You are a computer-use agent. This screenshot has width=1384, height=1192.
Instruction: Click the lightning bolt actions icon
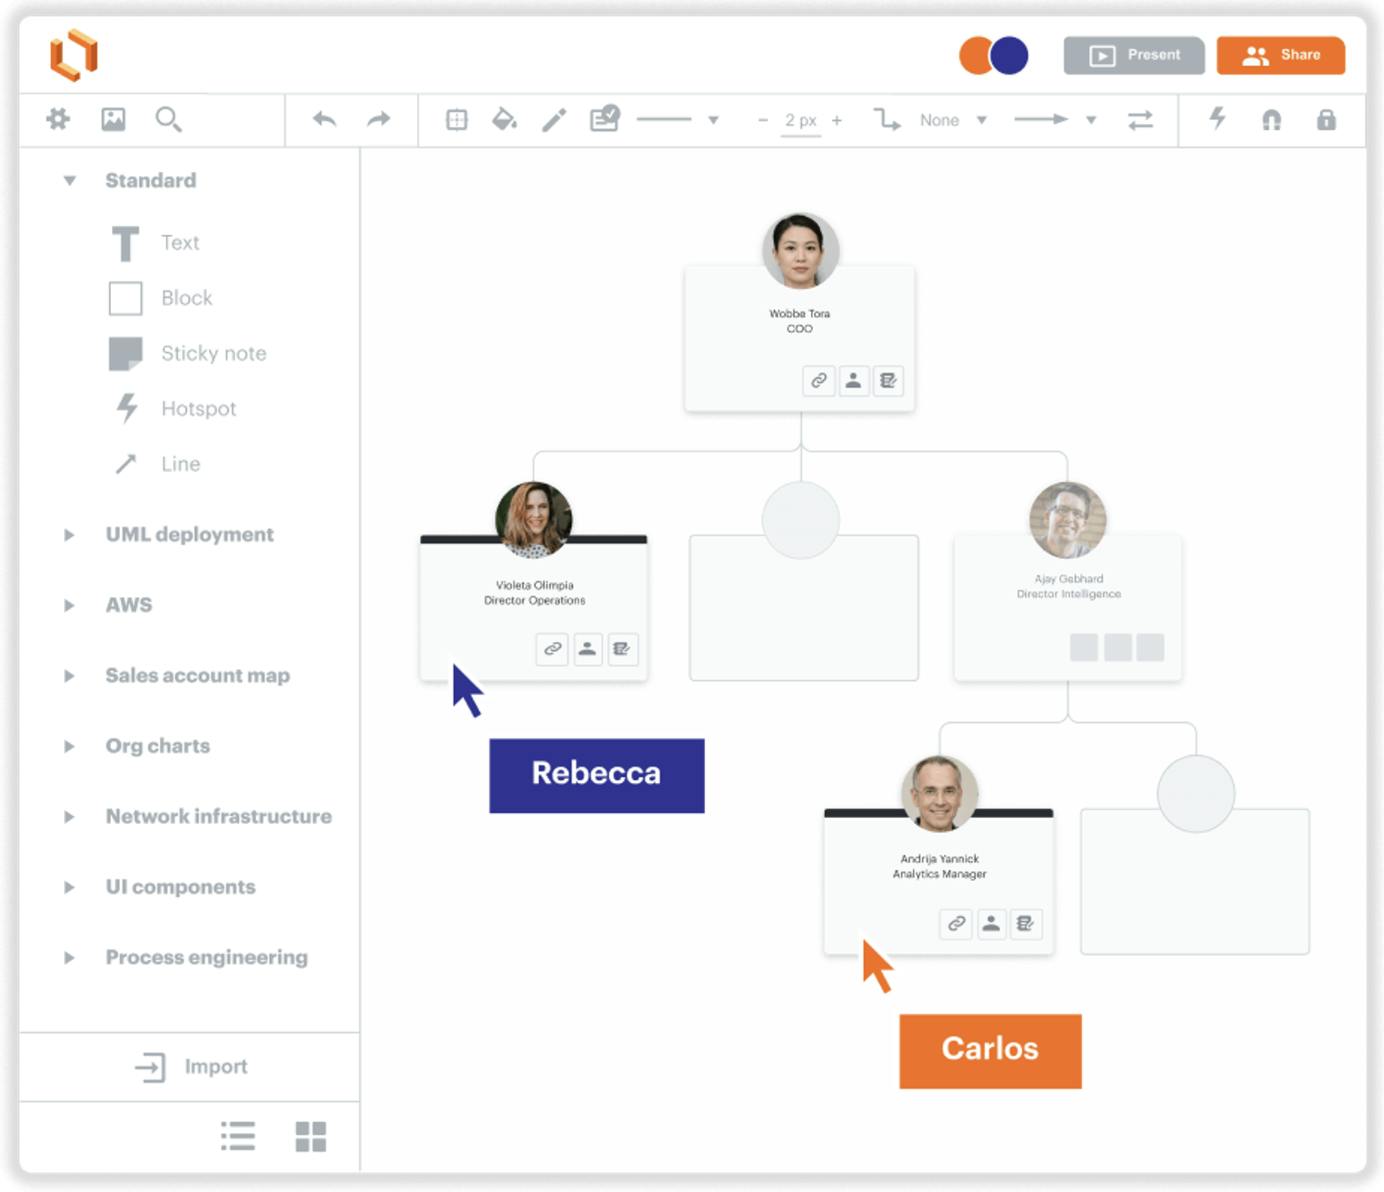(x=1217, y=119)
